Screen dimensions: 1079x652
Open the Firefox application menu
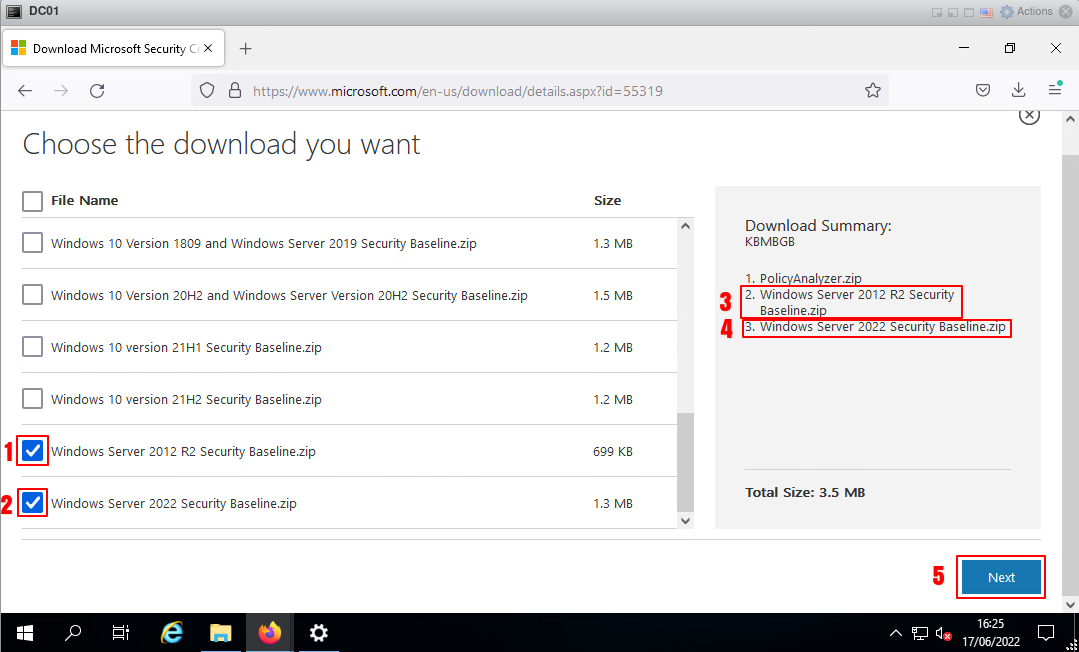[x=1054, y=90]
